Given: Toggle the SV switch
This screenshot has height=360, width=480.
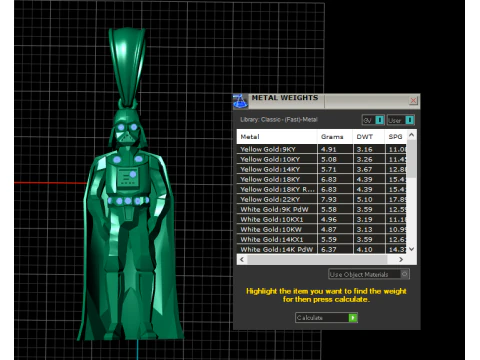Looking at the screenshot, I should pyautogui.click(x=380, y=120).
